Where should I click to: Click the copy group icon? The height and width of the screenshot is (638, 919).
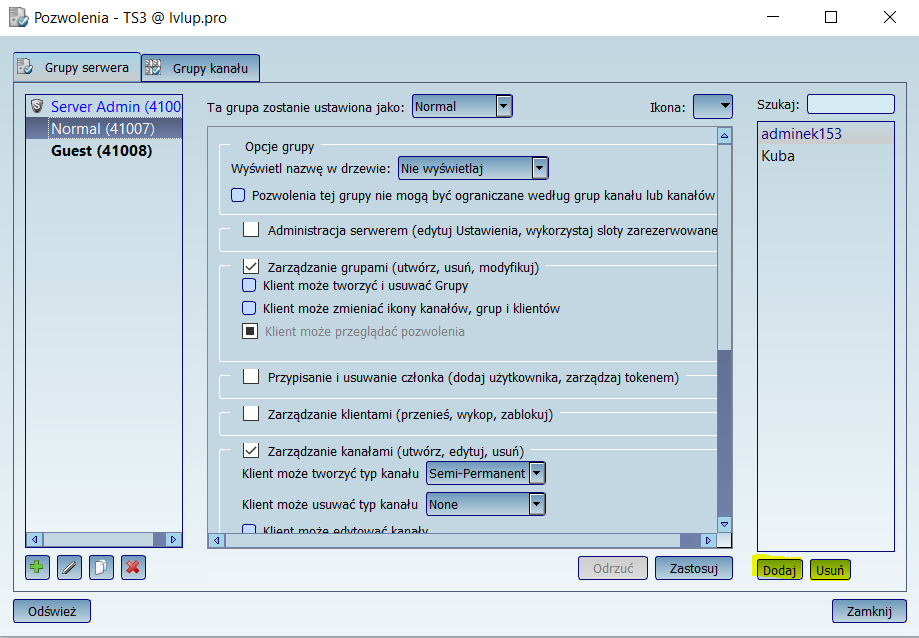[x=101, y=567]
